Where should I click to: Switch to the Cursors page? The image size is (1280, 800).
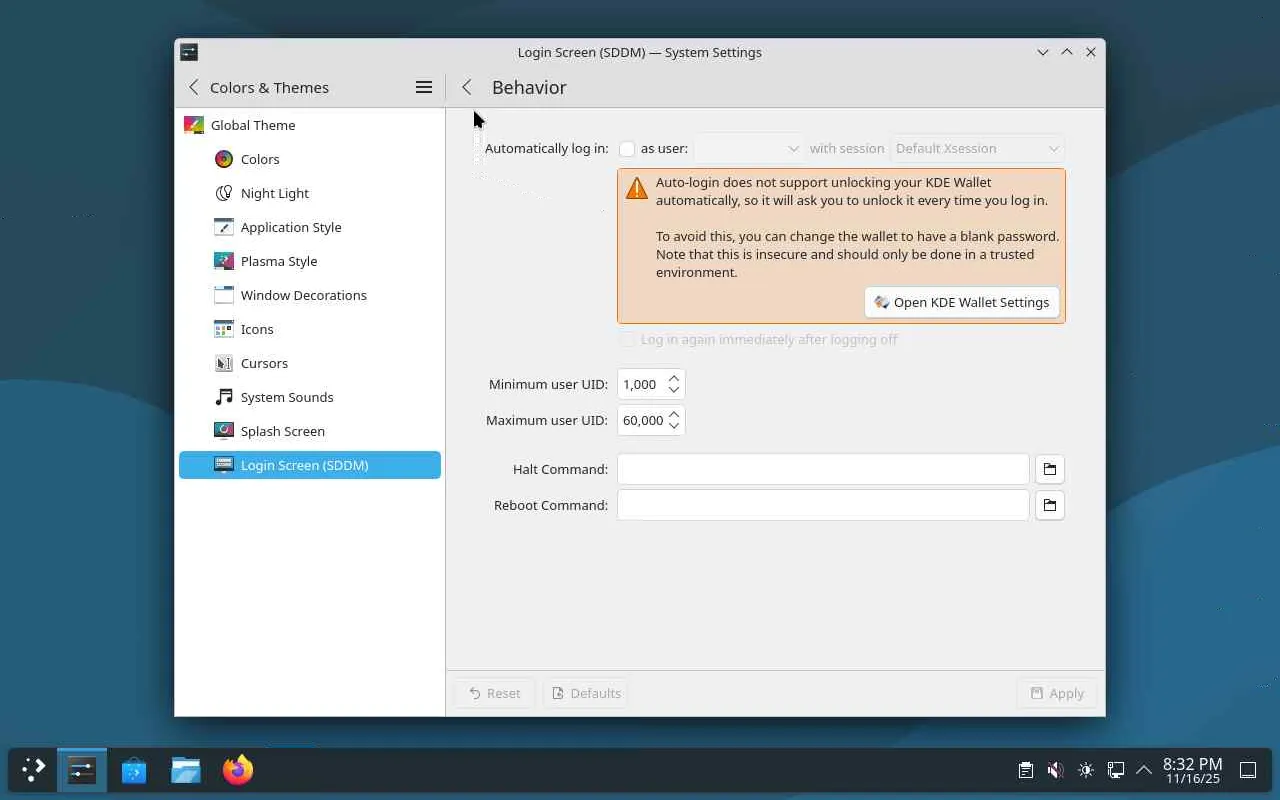[x=310, y=363]
